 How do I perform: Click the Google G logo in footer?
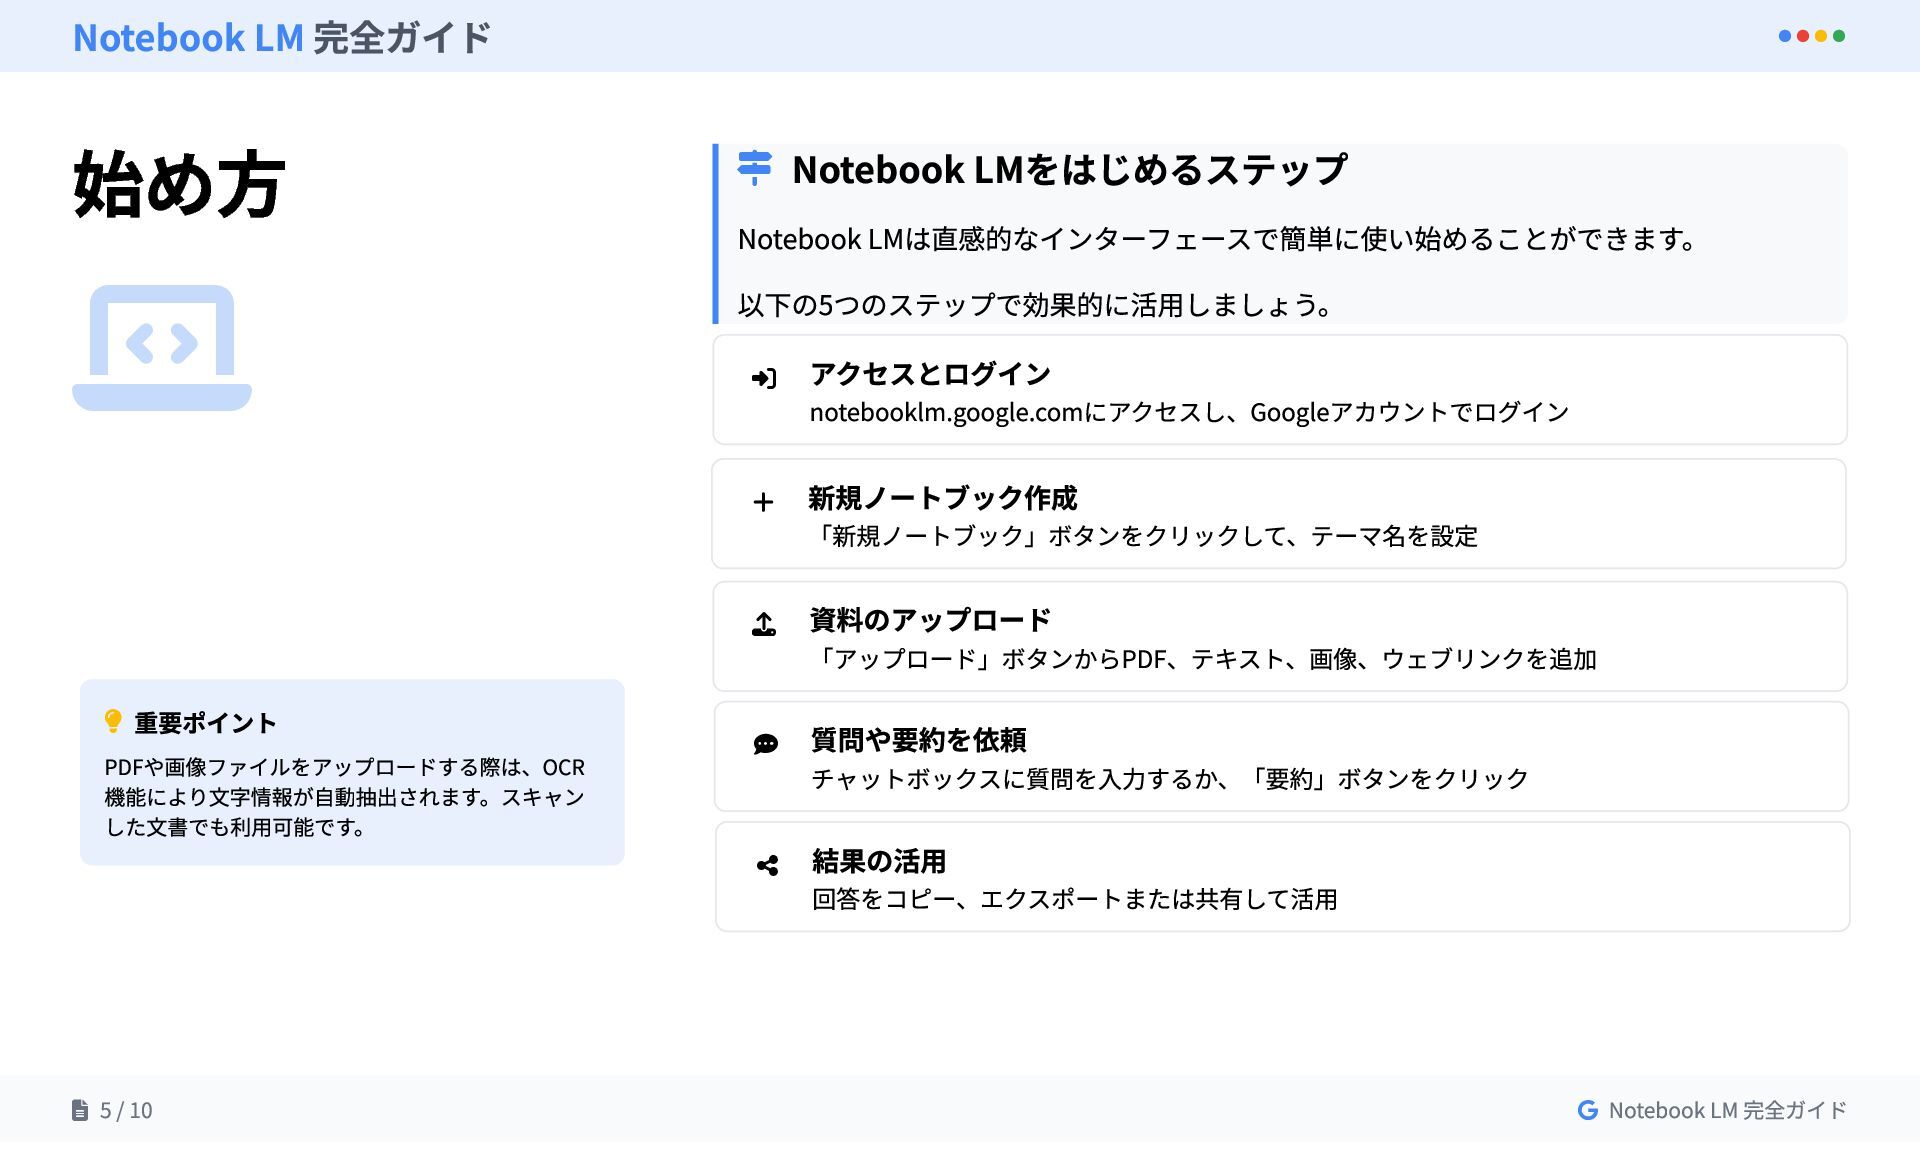tap(1587, 1110)
